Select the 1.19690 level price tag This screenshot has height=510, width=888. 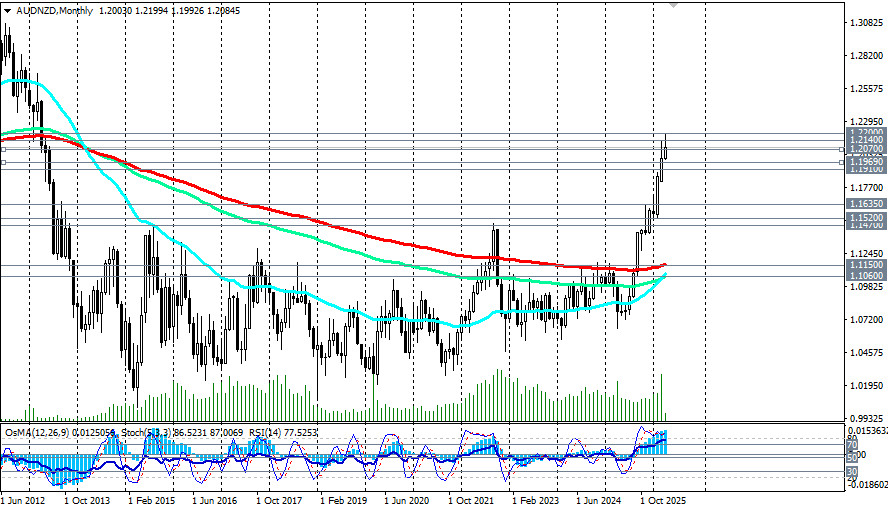tap(866, 161)
